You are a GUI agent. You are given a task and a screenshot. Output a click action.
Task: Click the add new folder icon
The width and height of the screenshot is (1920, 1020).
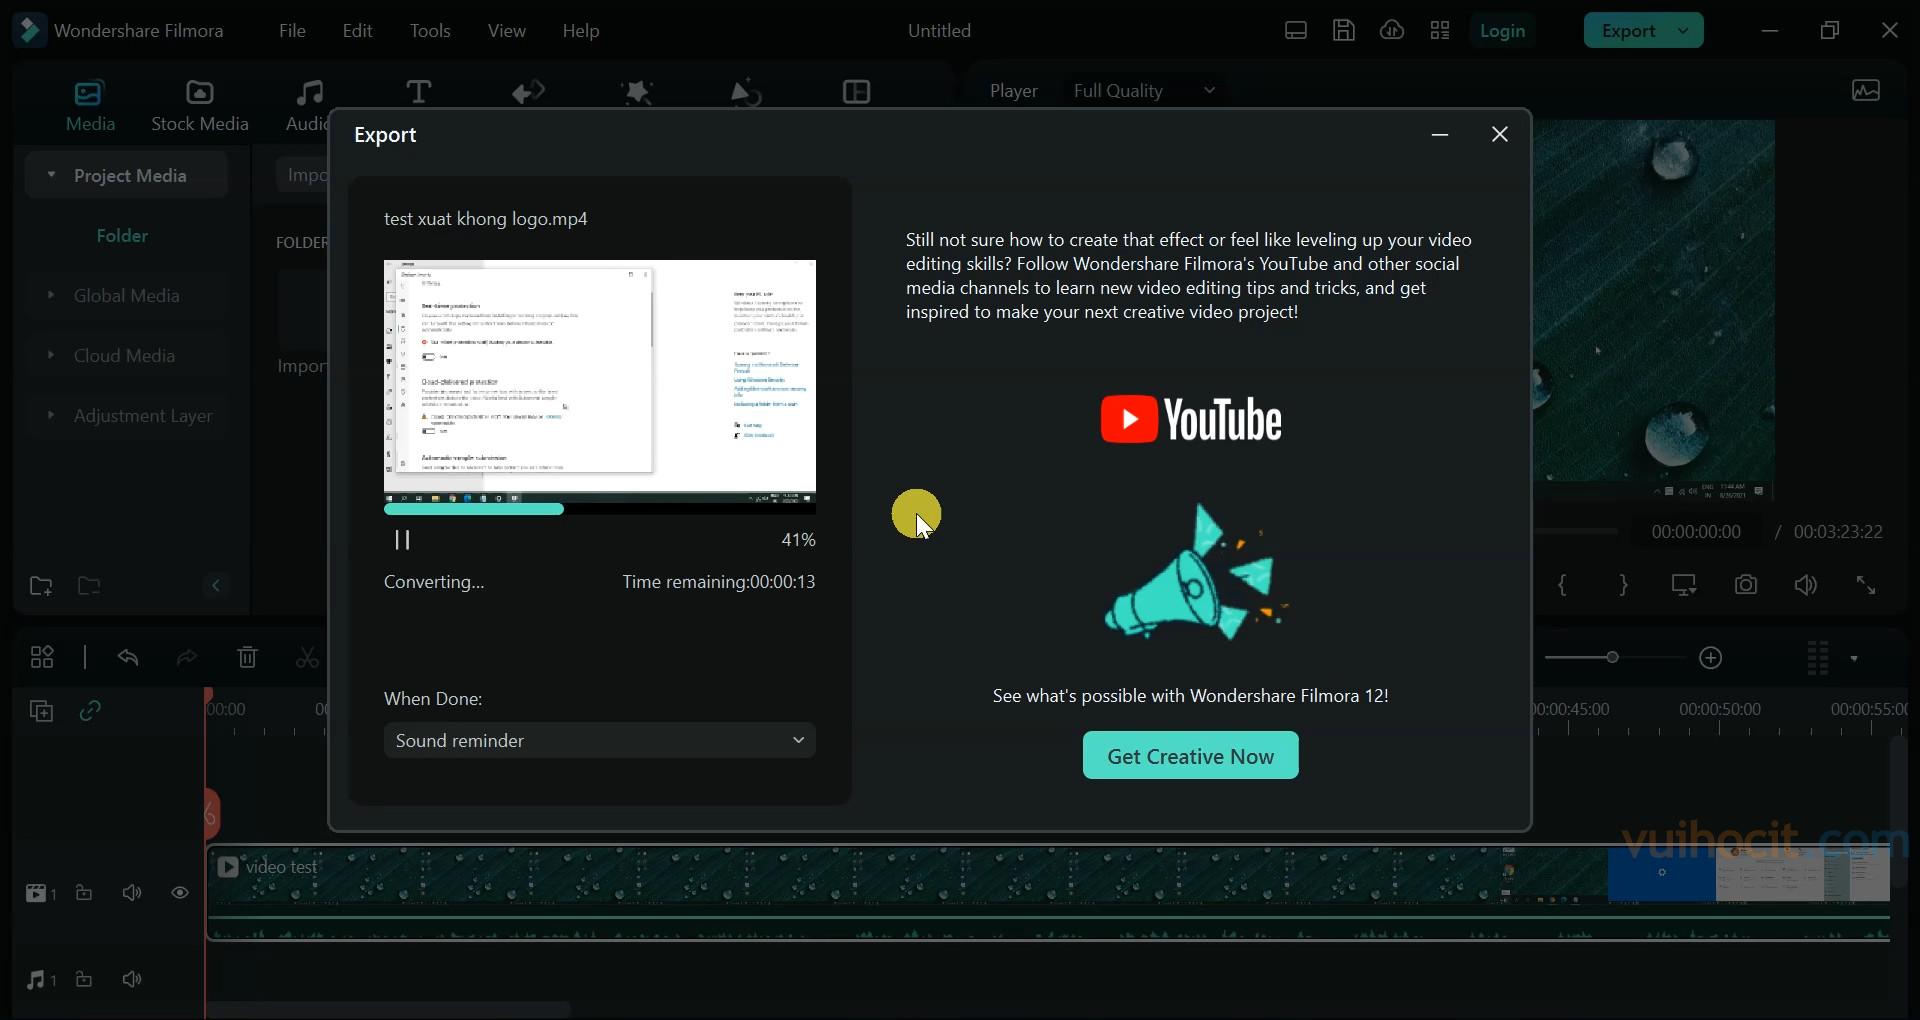41,586
